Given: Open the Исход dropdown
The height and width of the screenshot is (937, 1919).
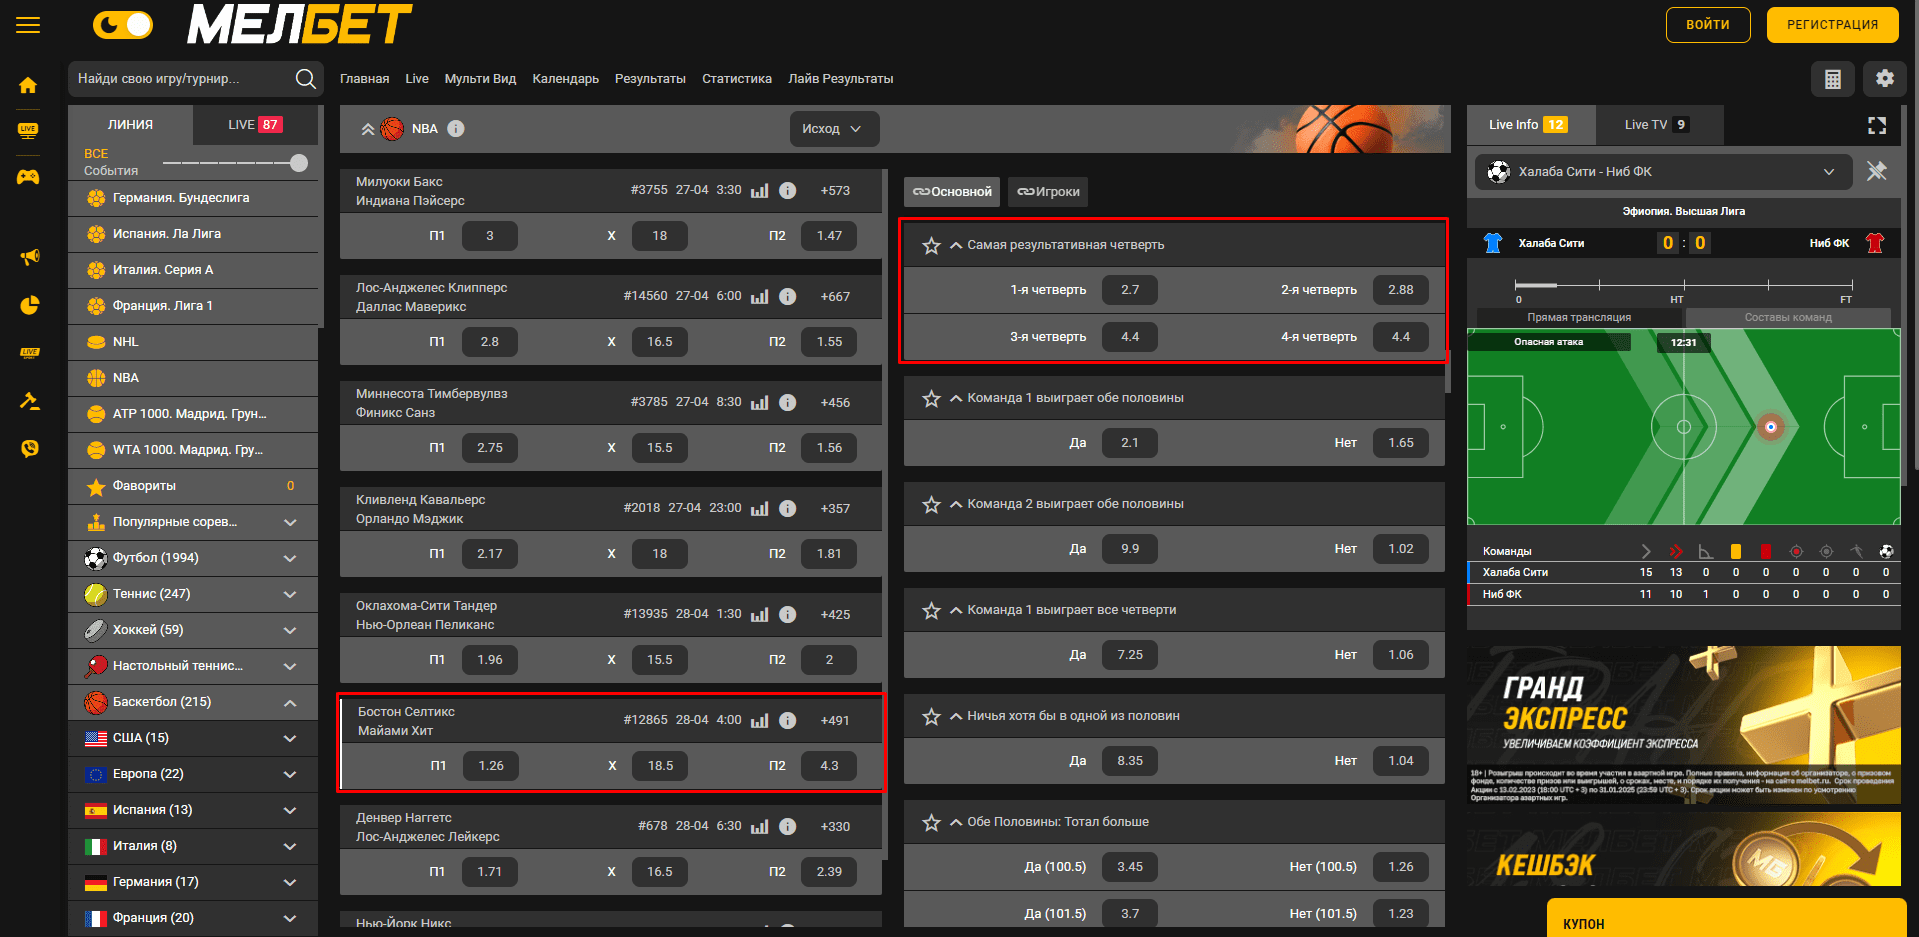Looking at the screenshot, I should (x=834, y=129).
